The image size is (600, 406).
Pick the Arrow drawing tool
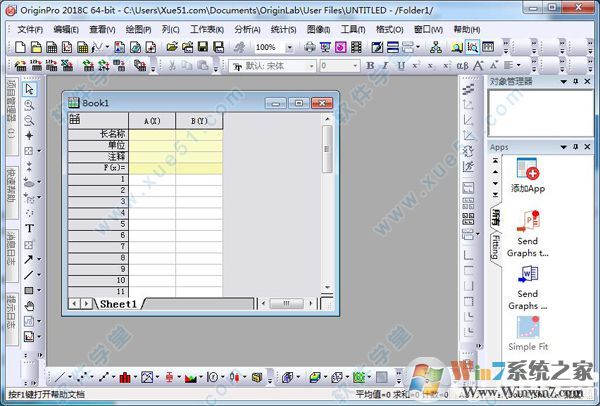[x=29, y=259]
